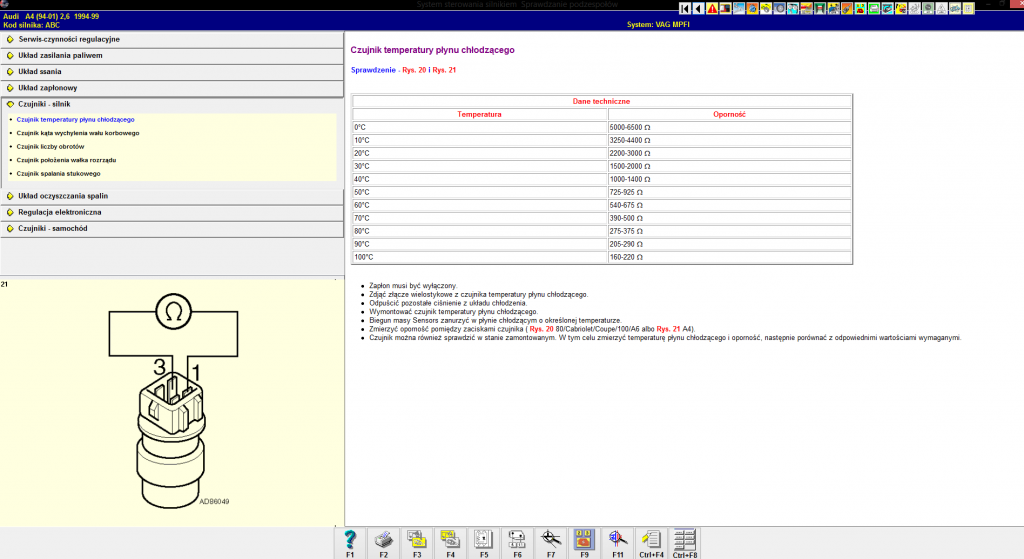
Task: Click the wheel and tire toolbar icon
Action: 779,8
